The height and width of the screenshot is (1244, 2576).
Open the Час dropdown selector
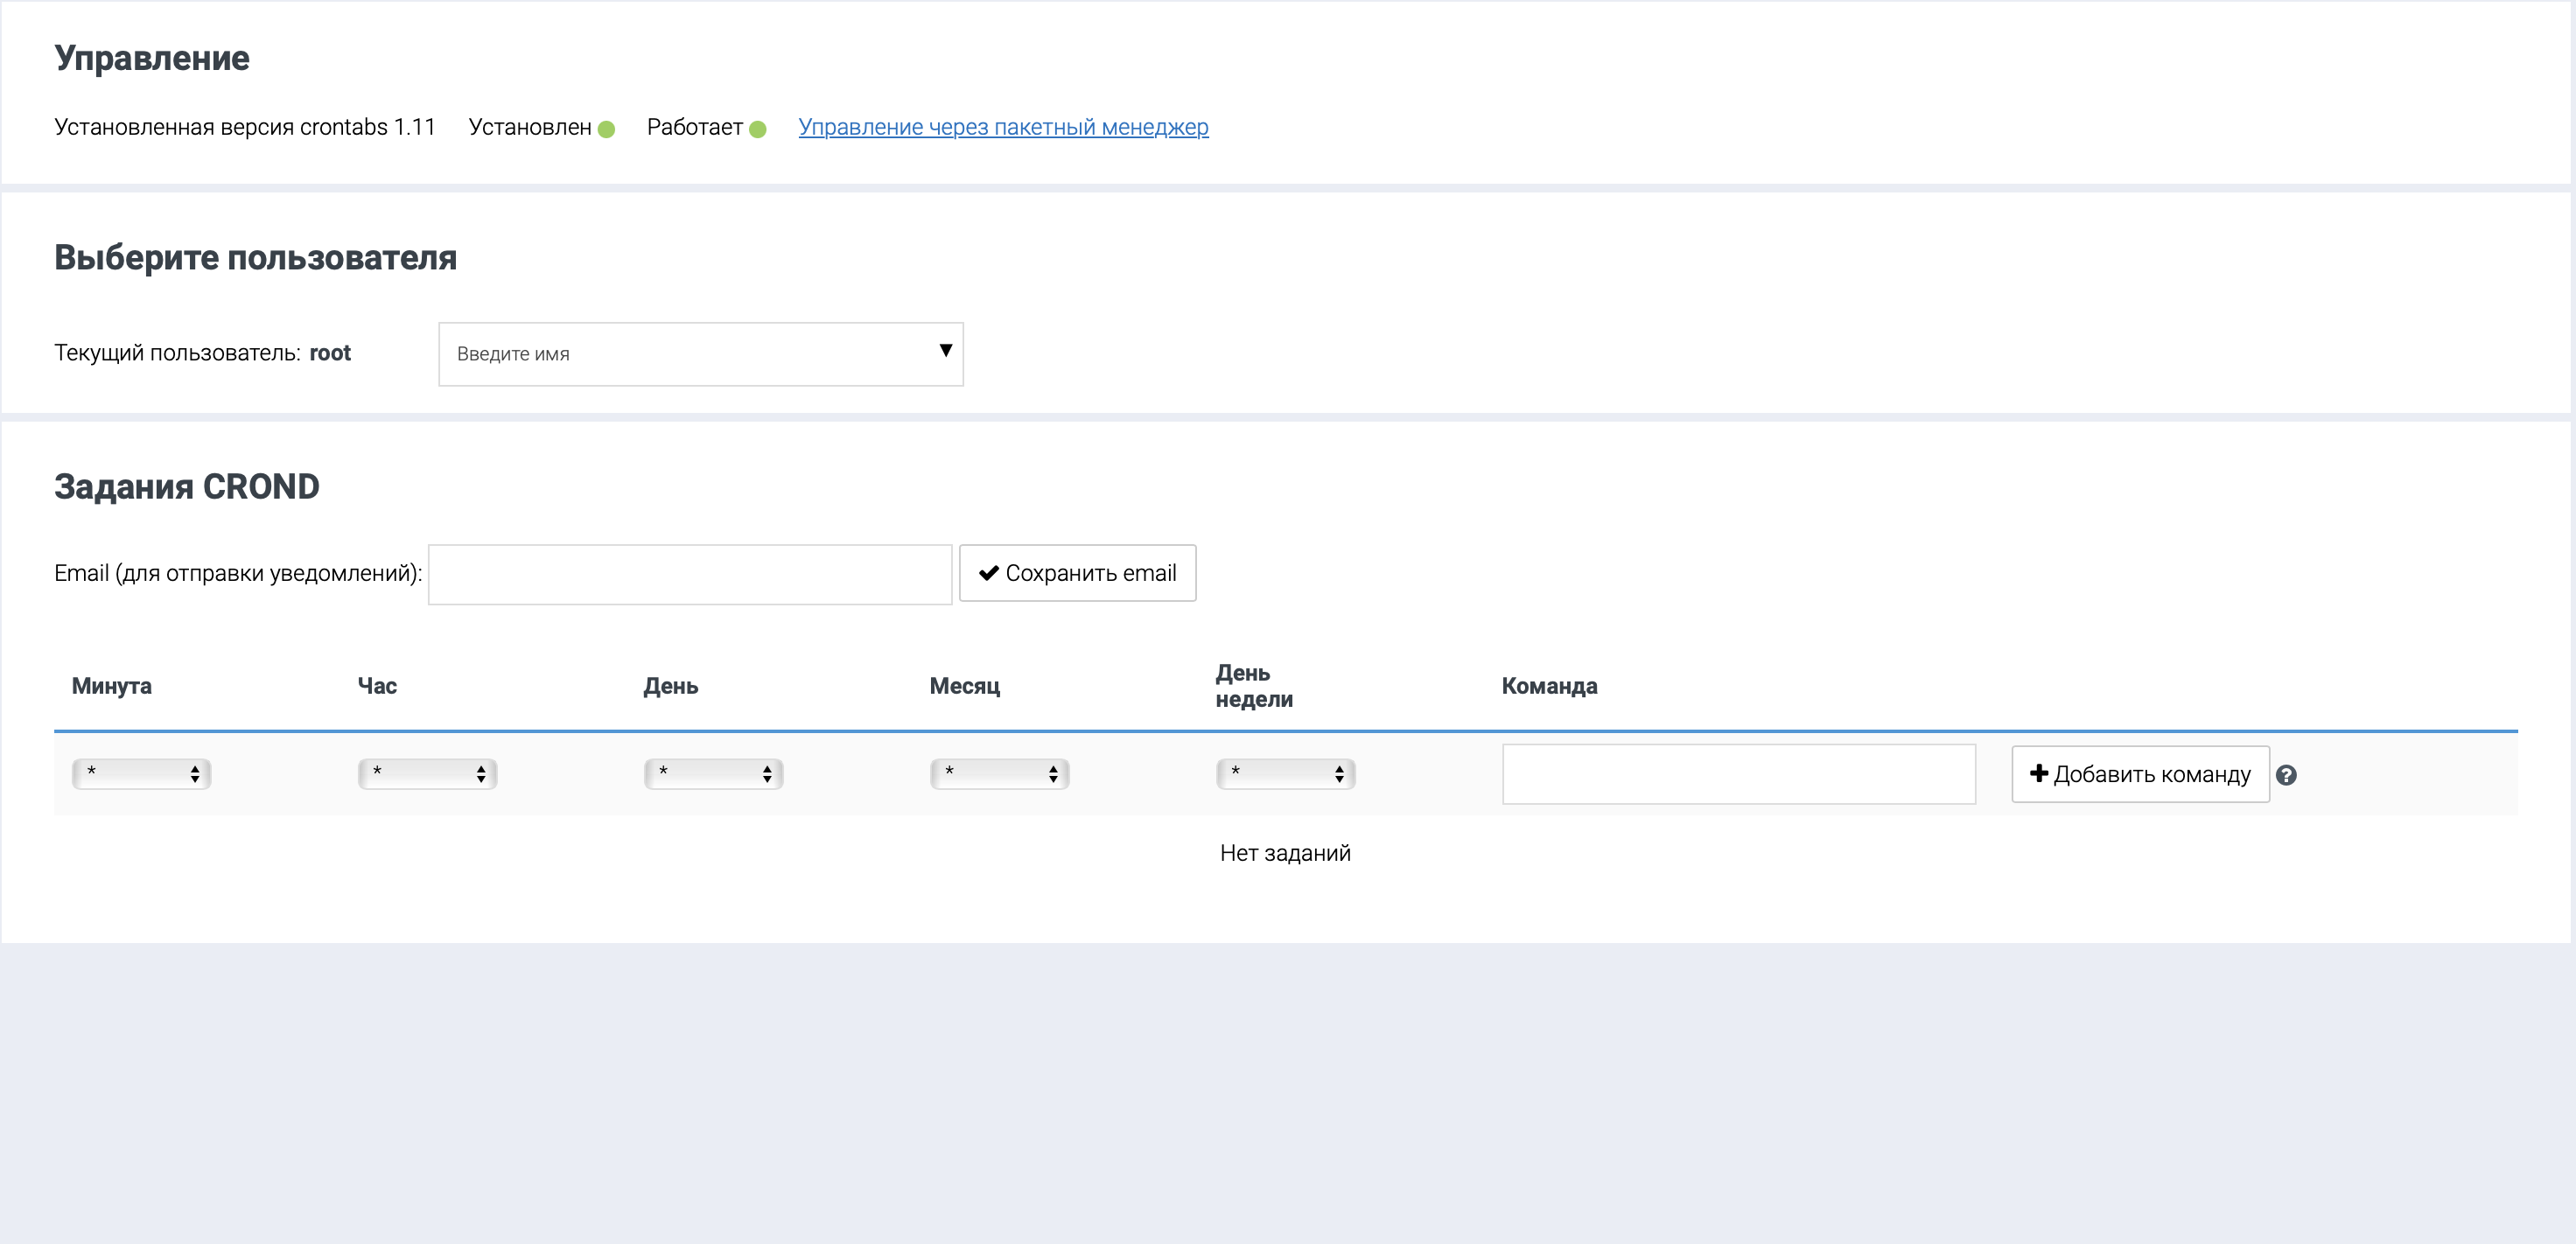[x=427, y=773]
